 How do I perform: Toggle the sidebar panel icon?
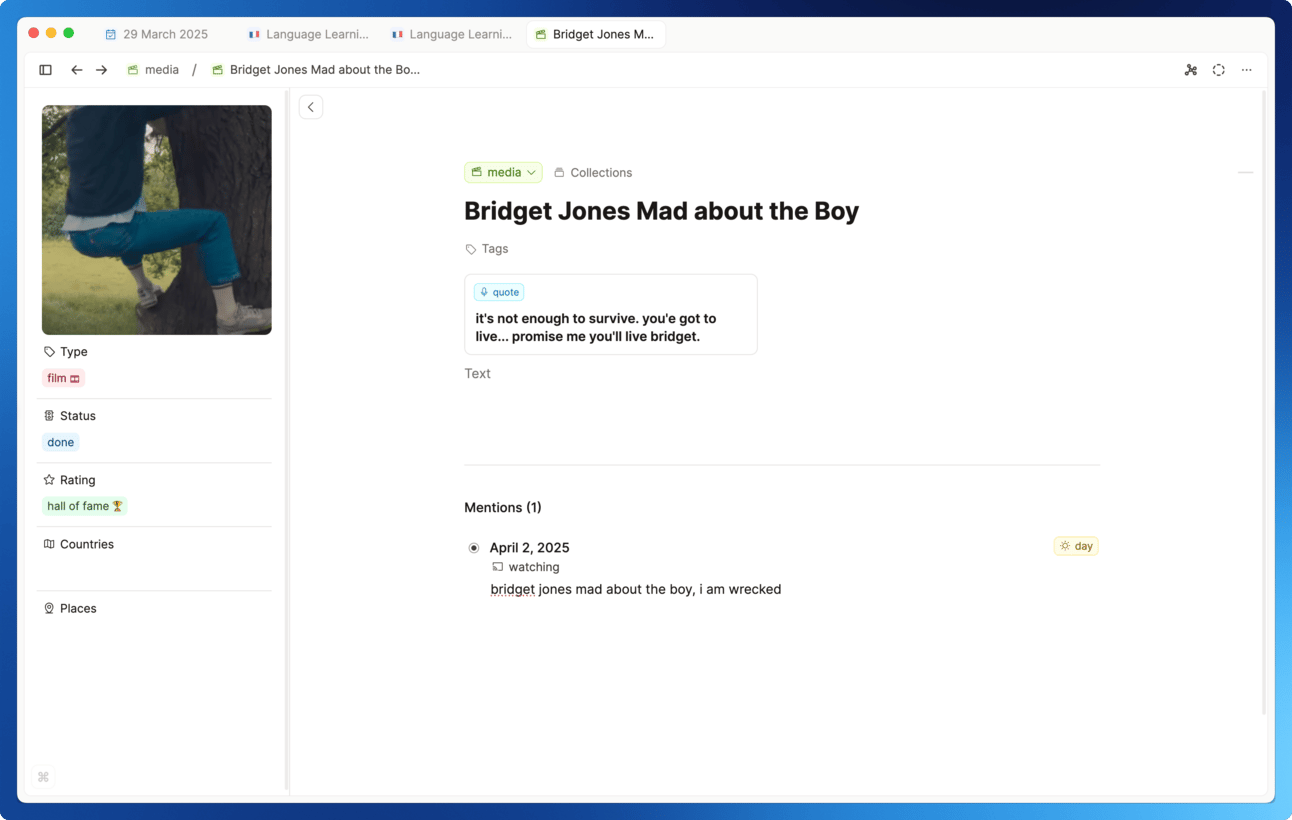45,70
